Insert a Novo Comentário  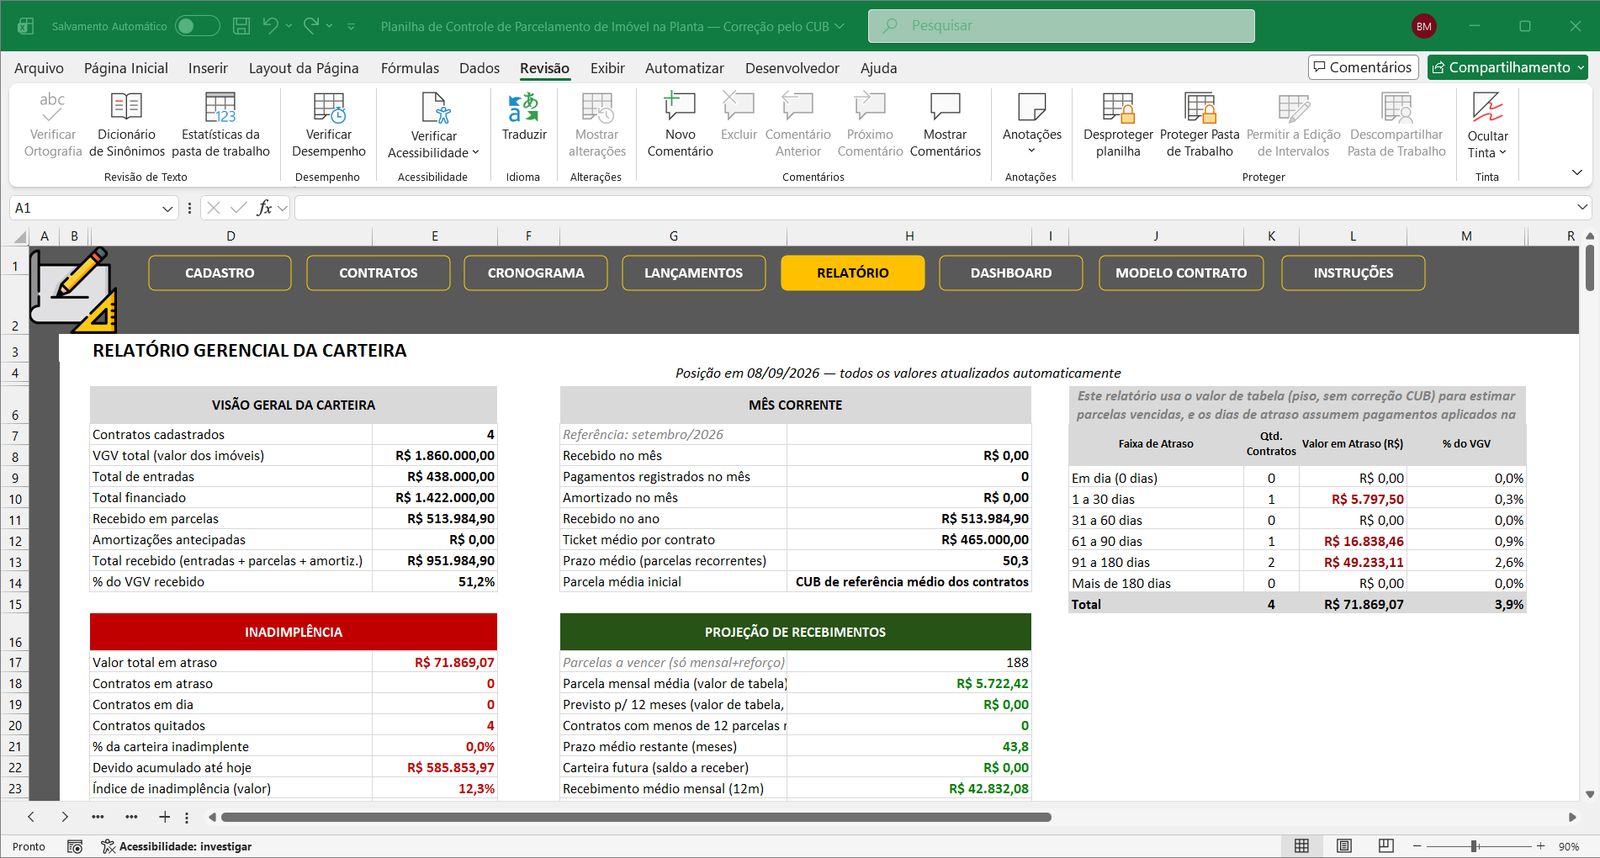point(680,124)
